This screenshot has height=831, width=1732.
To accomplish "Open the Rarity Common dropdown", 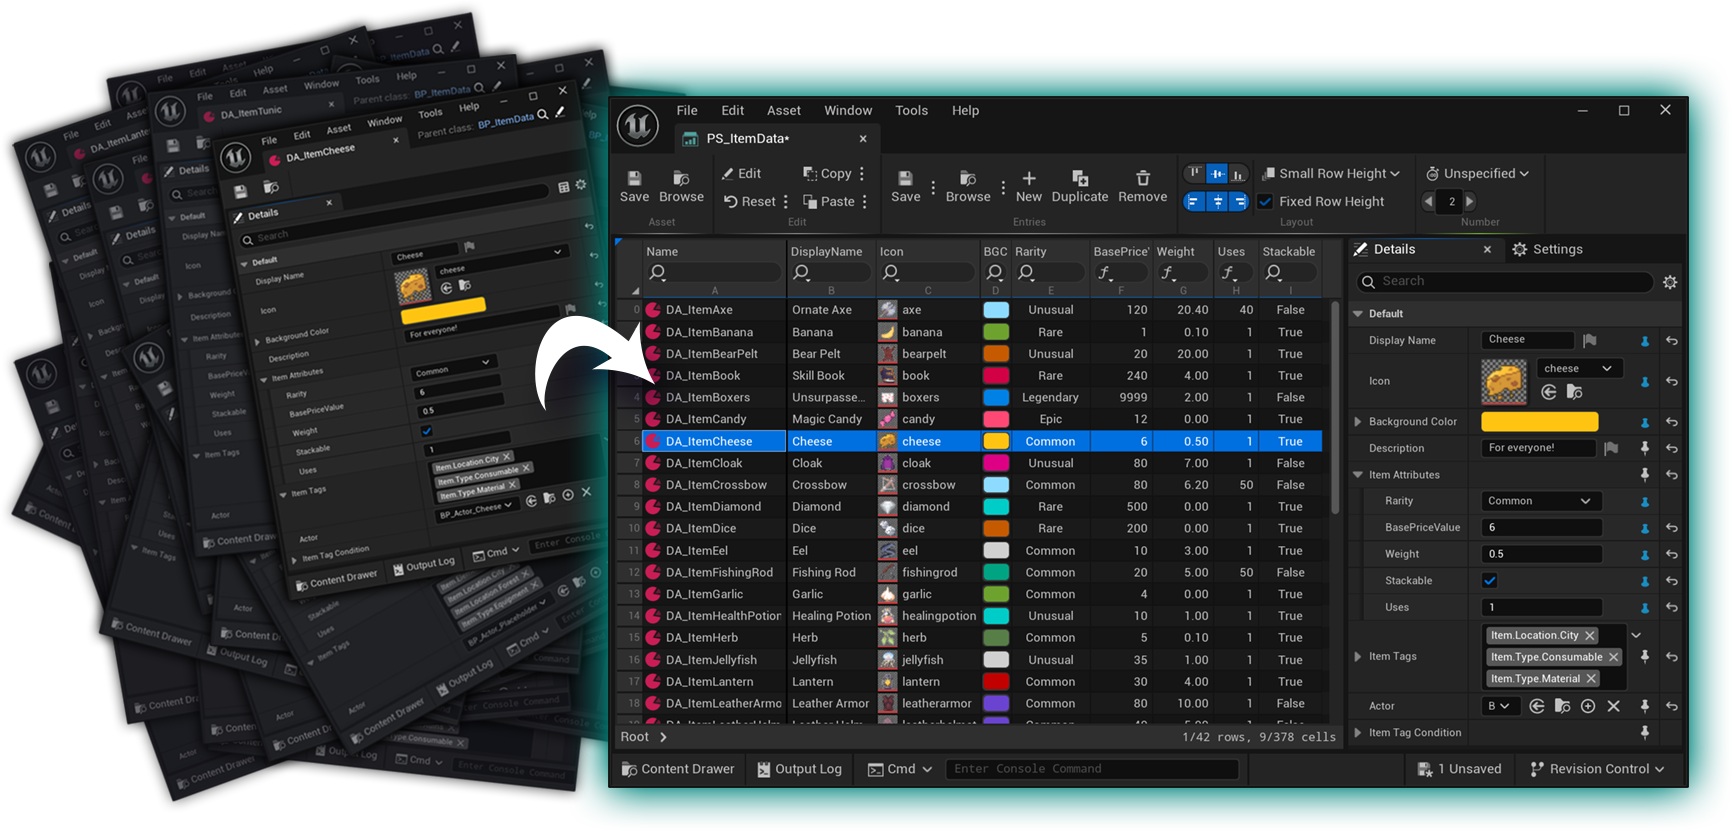I will [x=1538, y=501].
